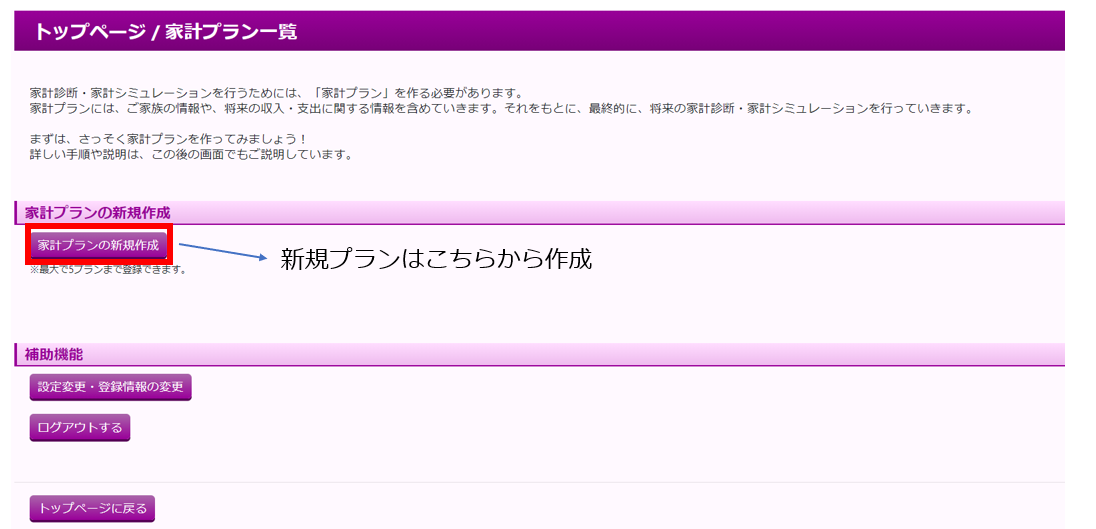
Task: Click the sentence starting 家計診断・家計シミュレーションを行うためには
Action: (276, 94)
